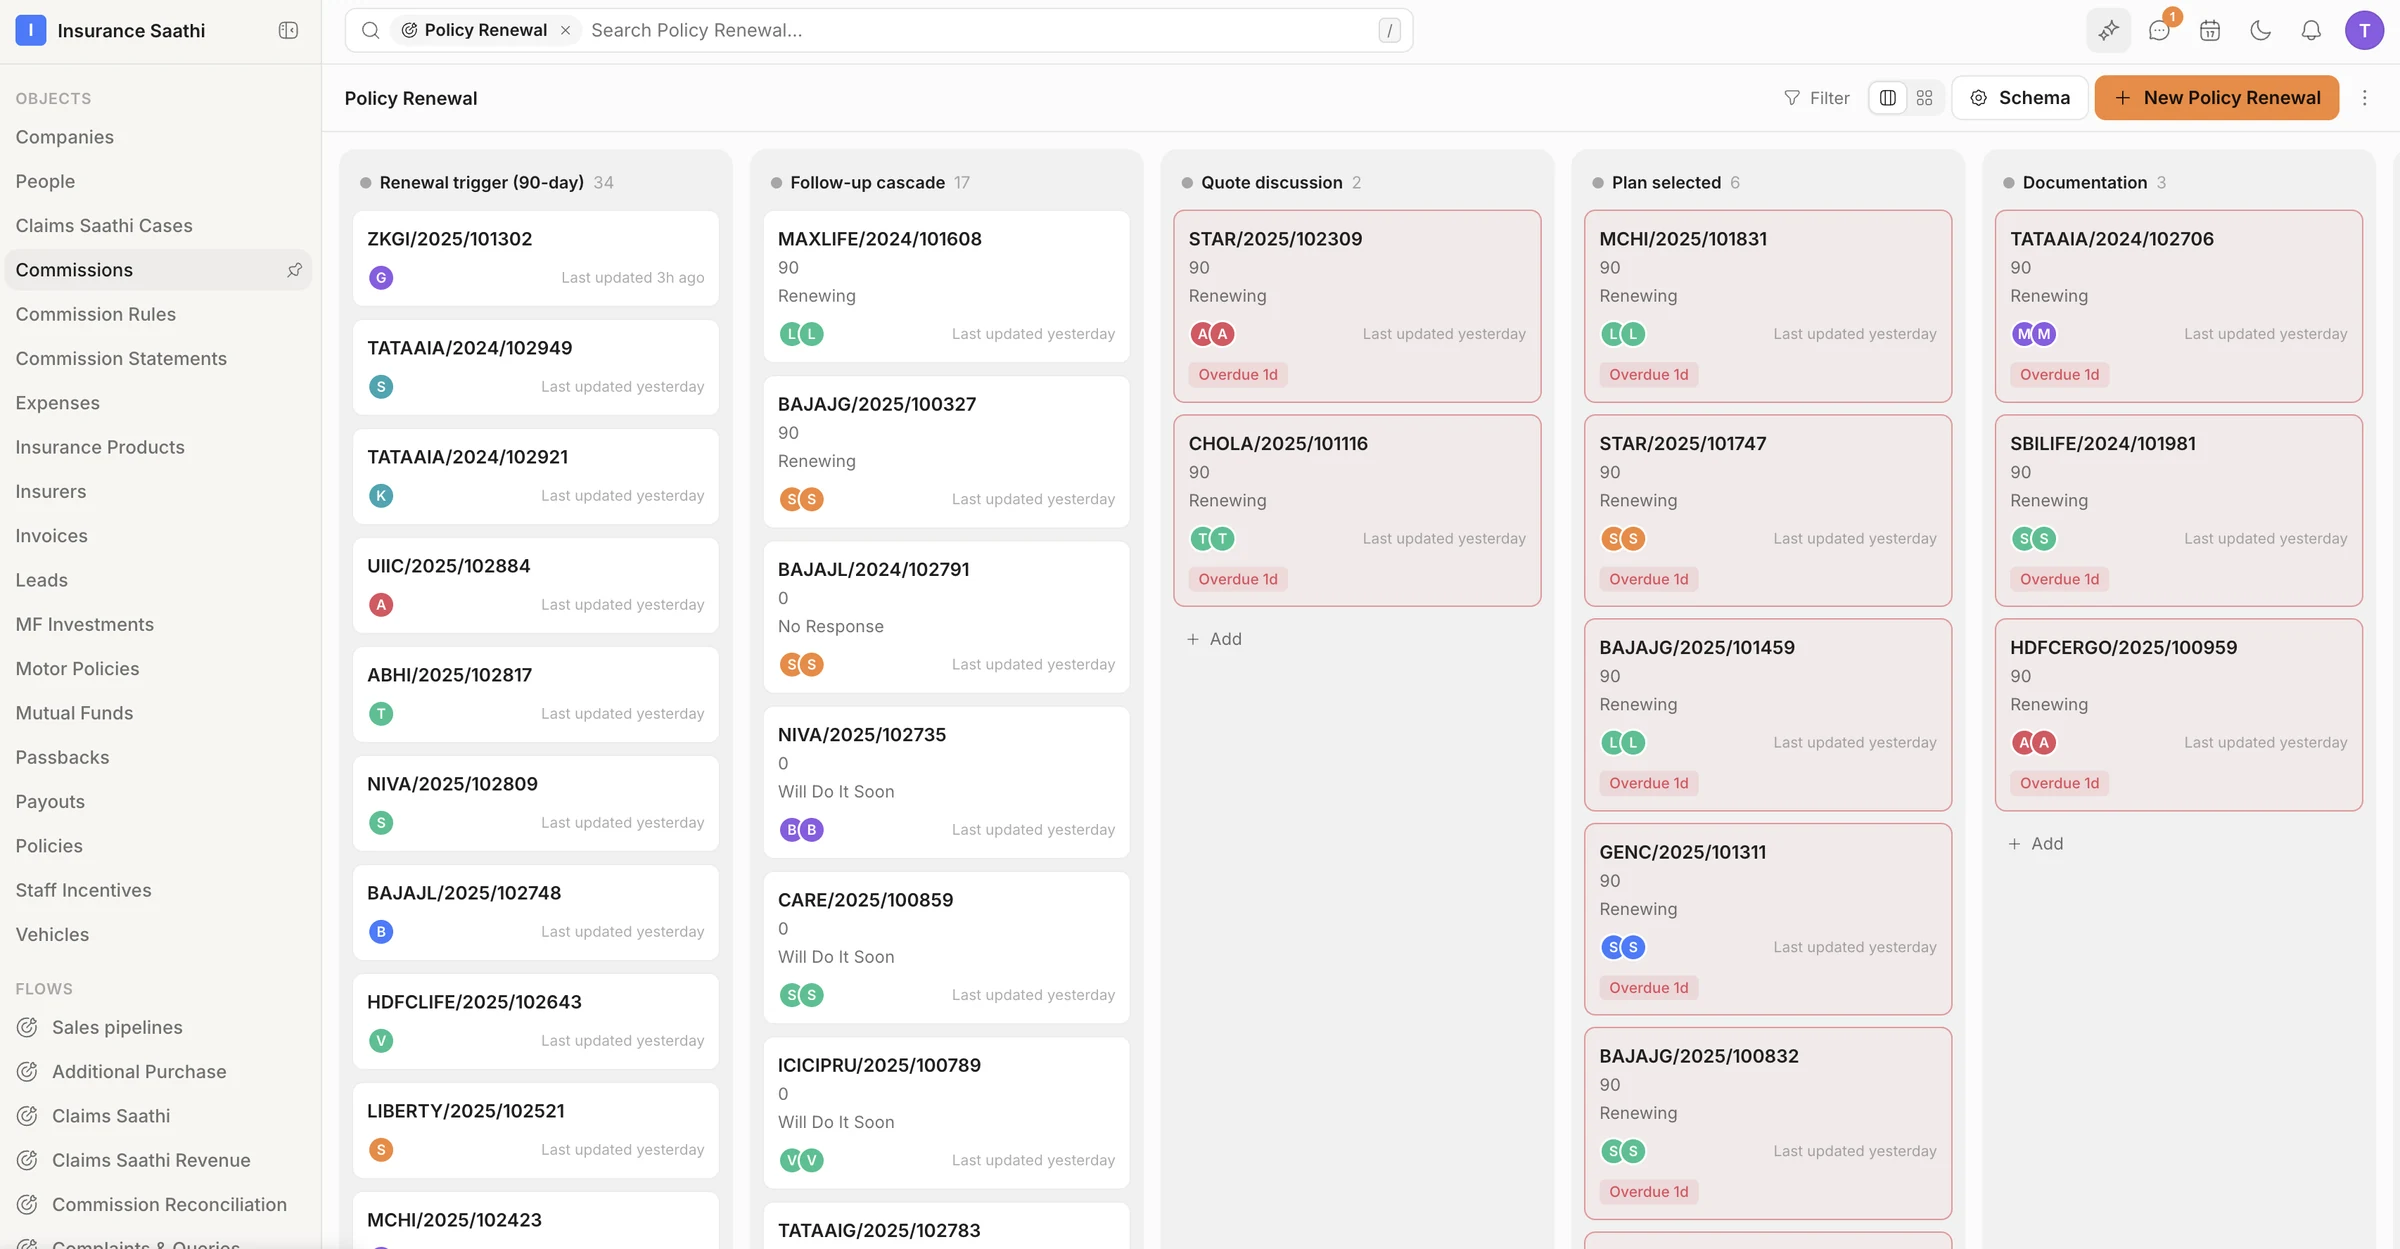Open Companies in the sidebar
The height and width of the screenshot is (1249, 2400).
pos(65,137)
